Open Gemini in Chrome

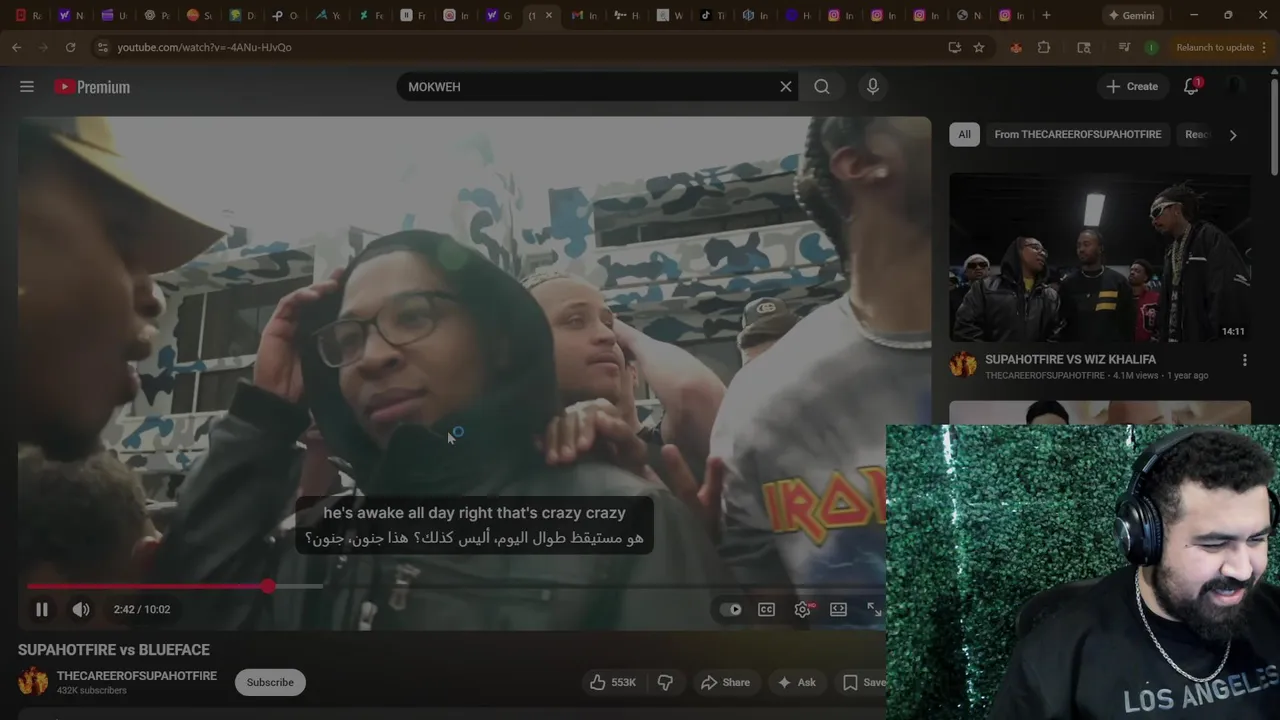pos(1131,15)
